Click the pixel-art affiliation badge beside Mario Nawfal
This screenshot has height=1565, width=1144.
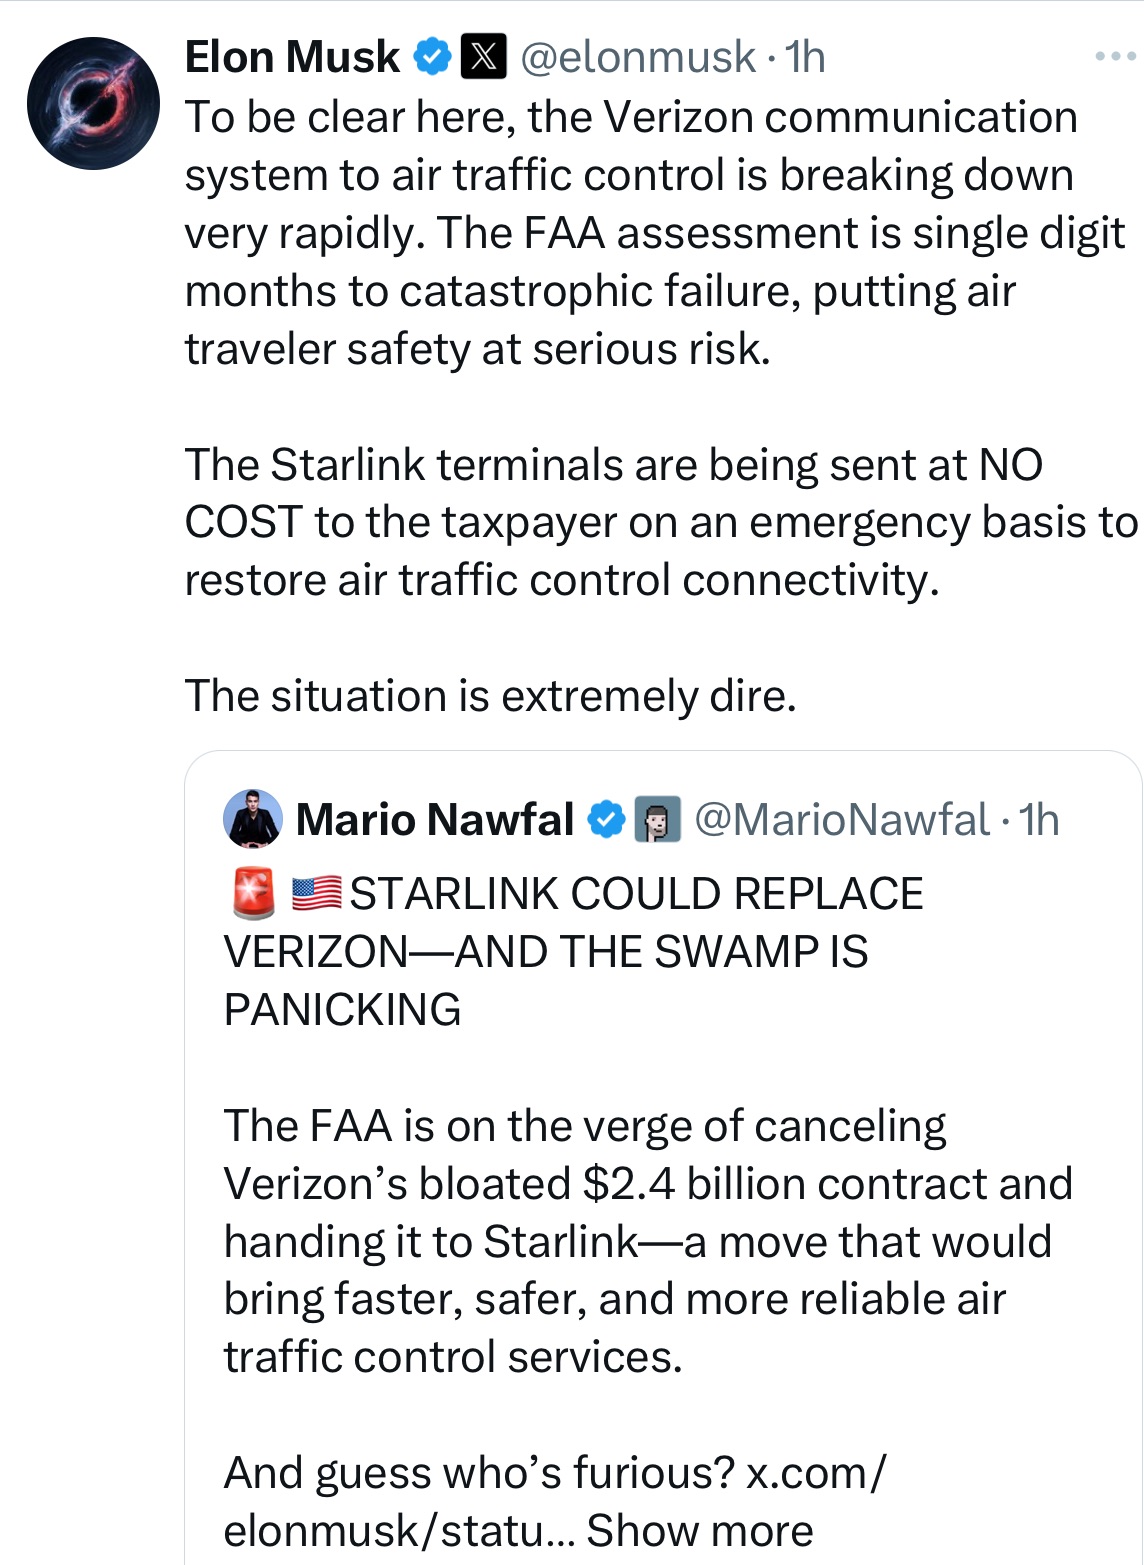[x=658, y=819]
